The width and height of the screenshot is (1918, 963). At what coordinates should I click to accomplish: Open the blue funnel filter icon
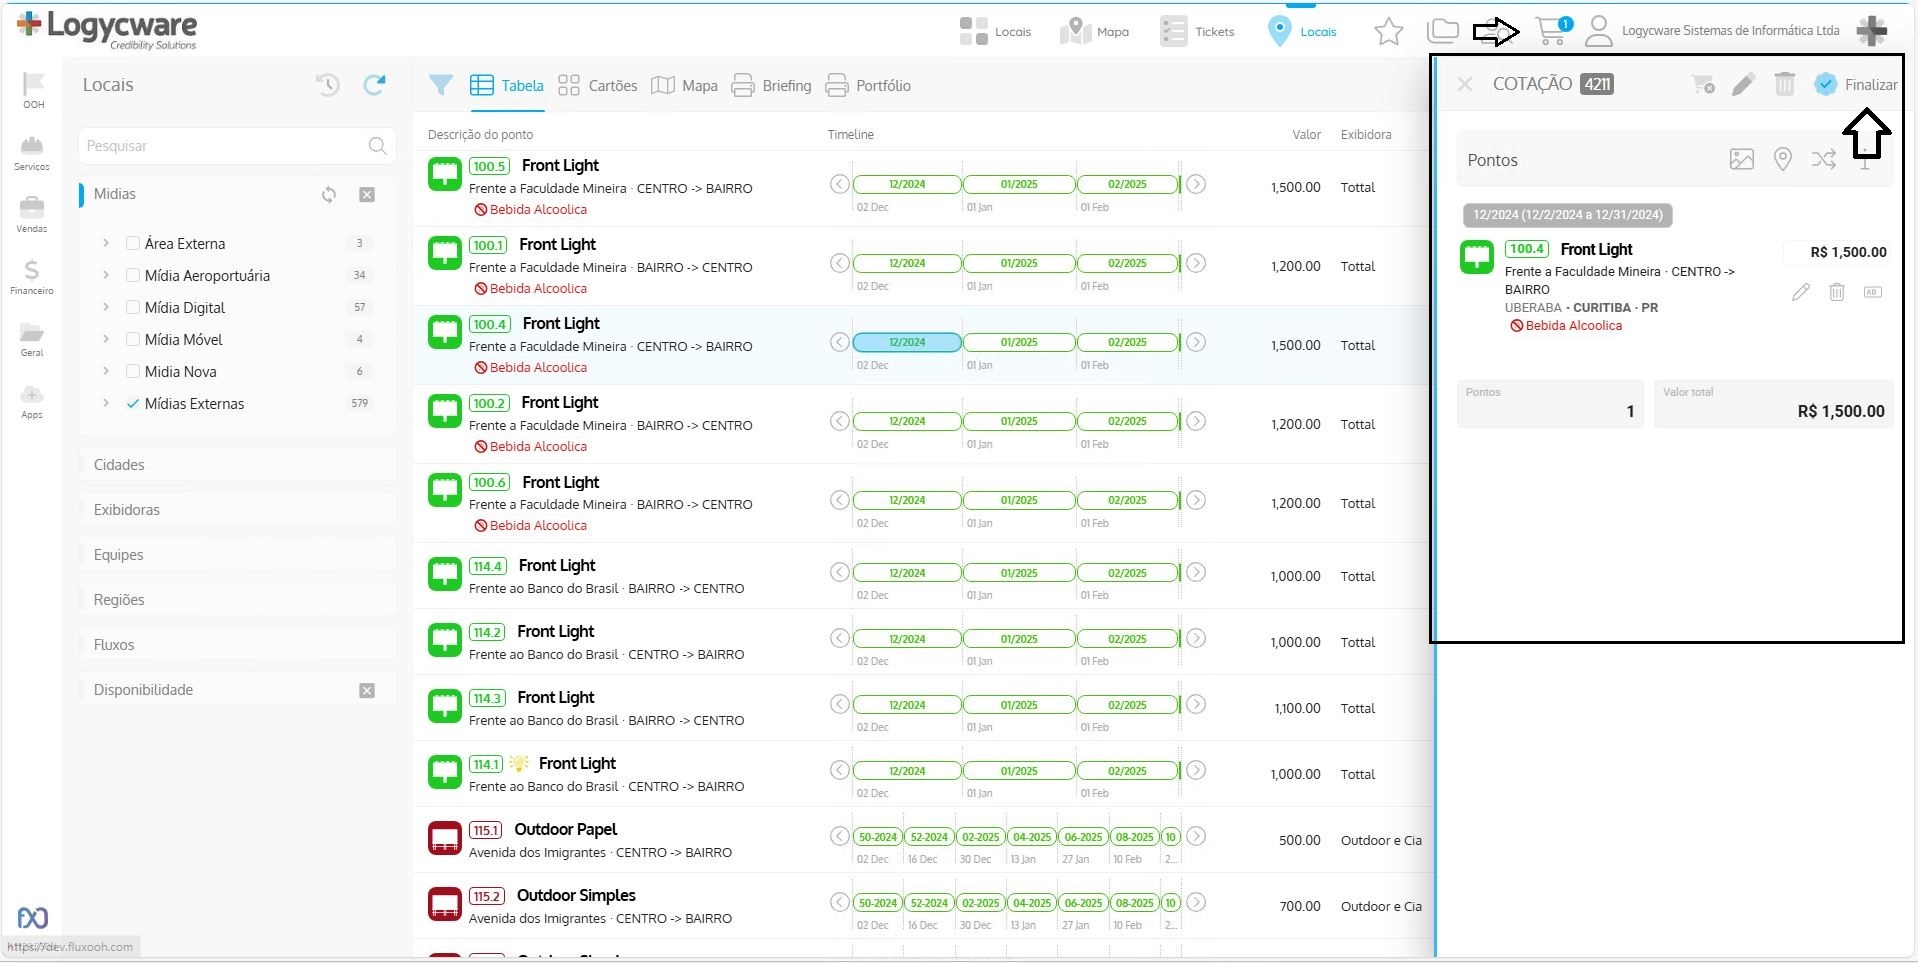pyautogui.click(x=441, y=85)
